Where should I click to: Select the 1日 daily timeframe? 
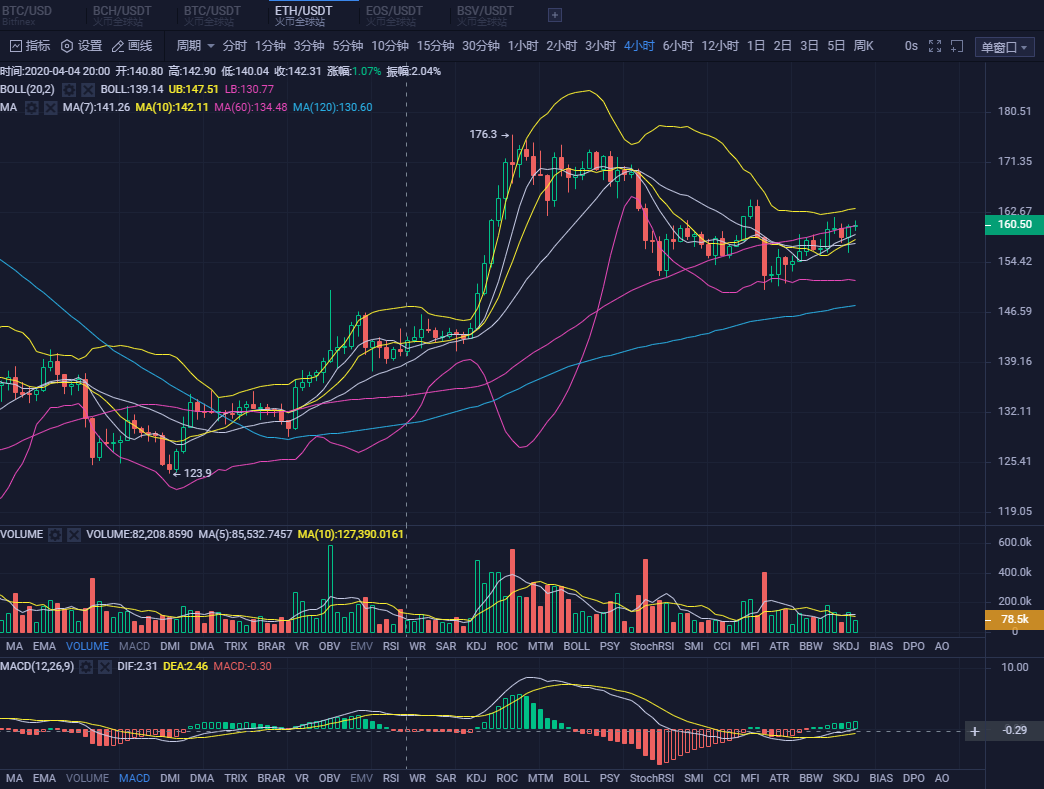pos(756,46)
